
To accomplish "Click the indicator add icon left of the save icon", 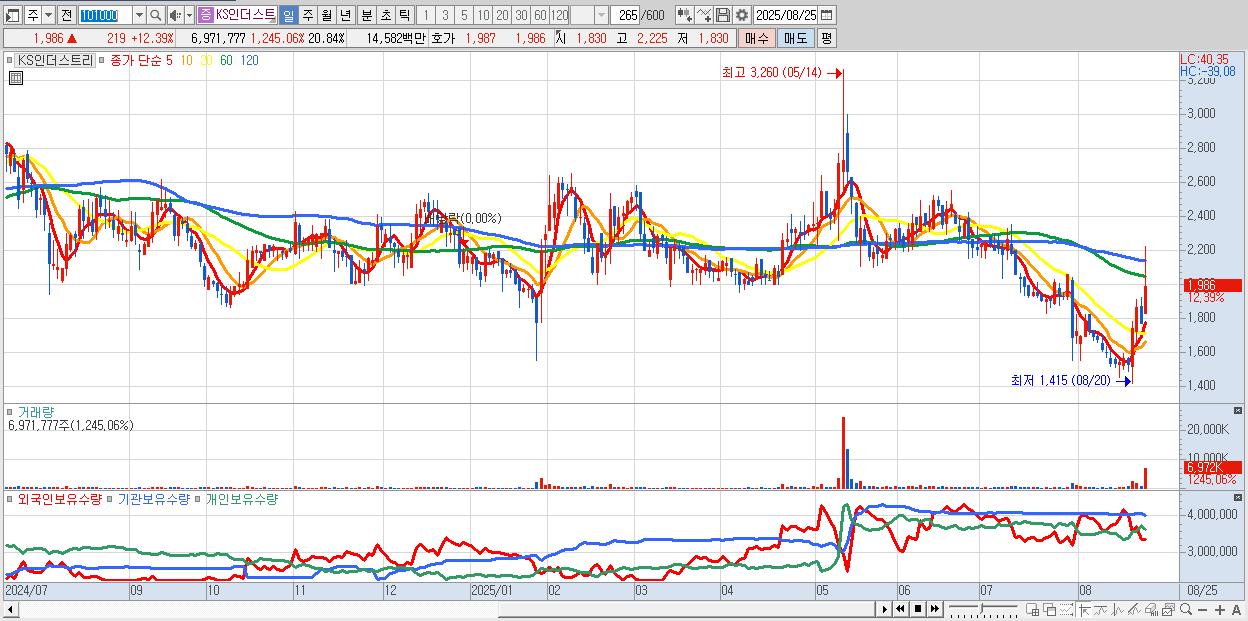I will click(704, 15).
